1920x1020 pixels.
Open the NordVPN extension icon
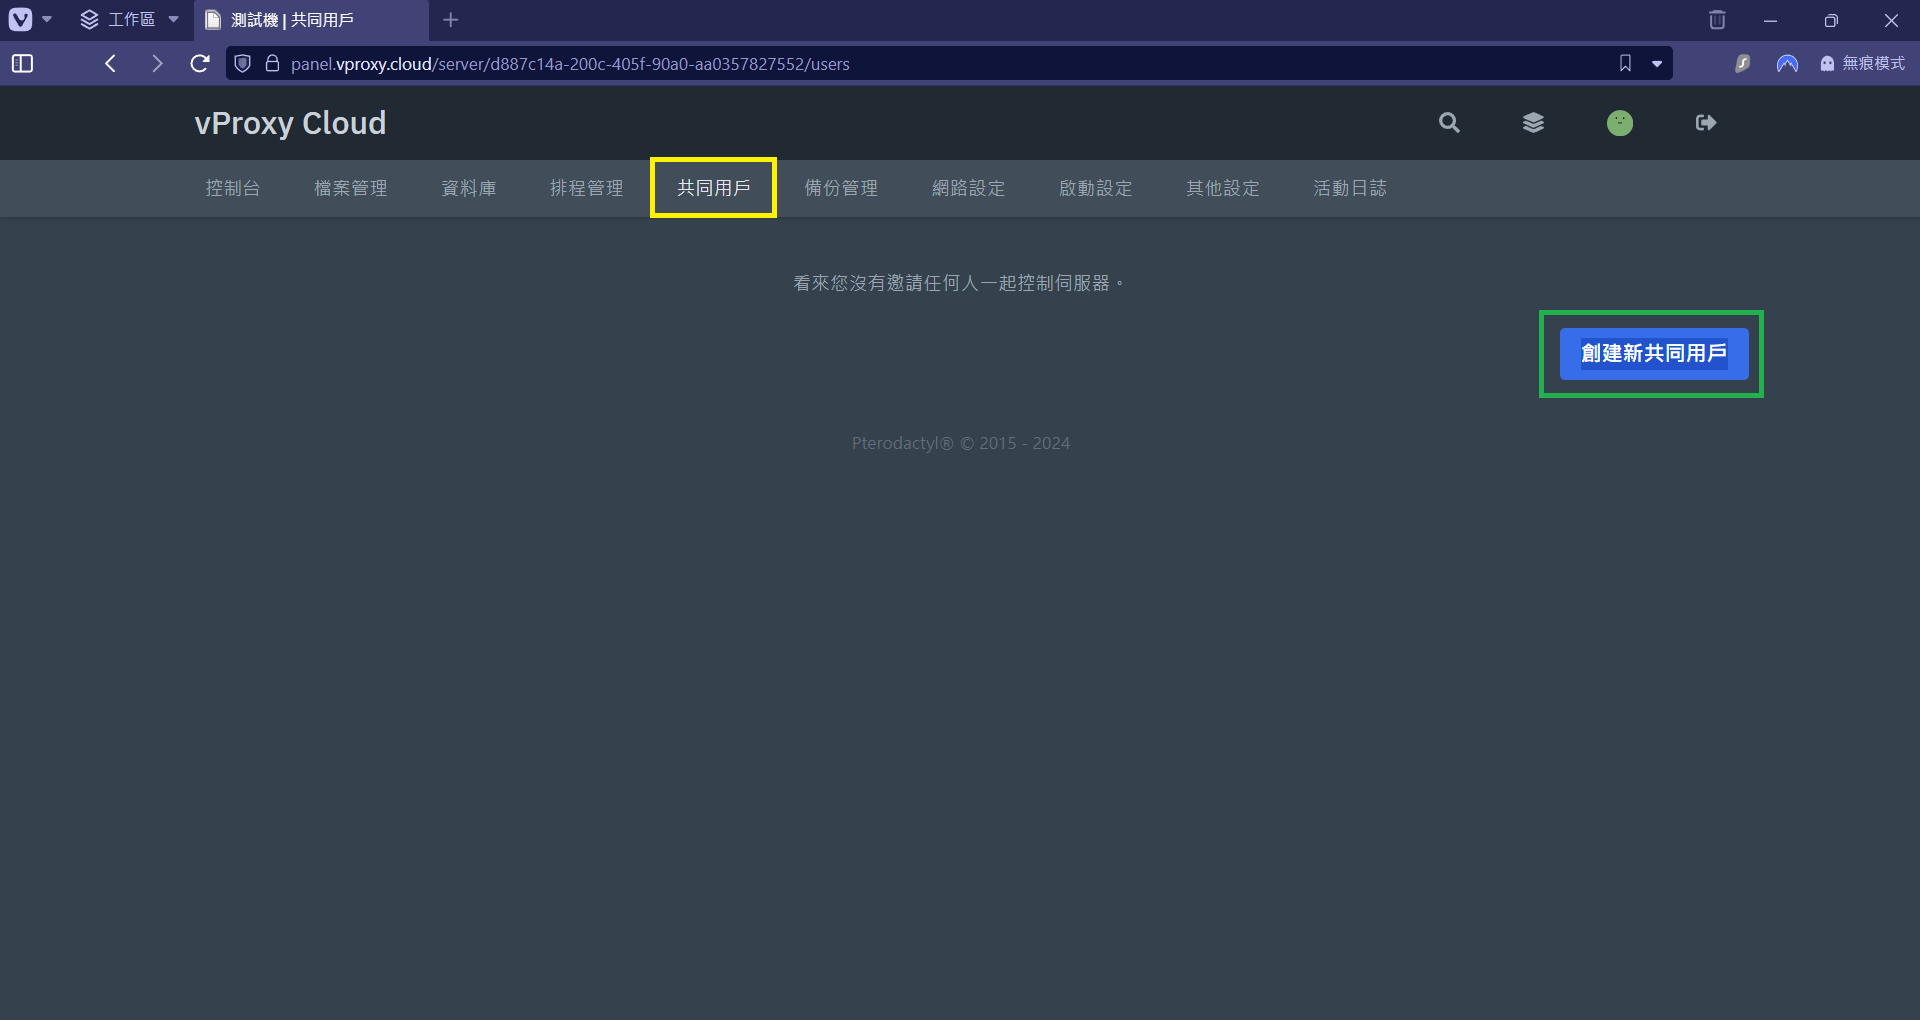[x=1787, y=63]
